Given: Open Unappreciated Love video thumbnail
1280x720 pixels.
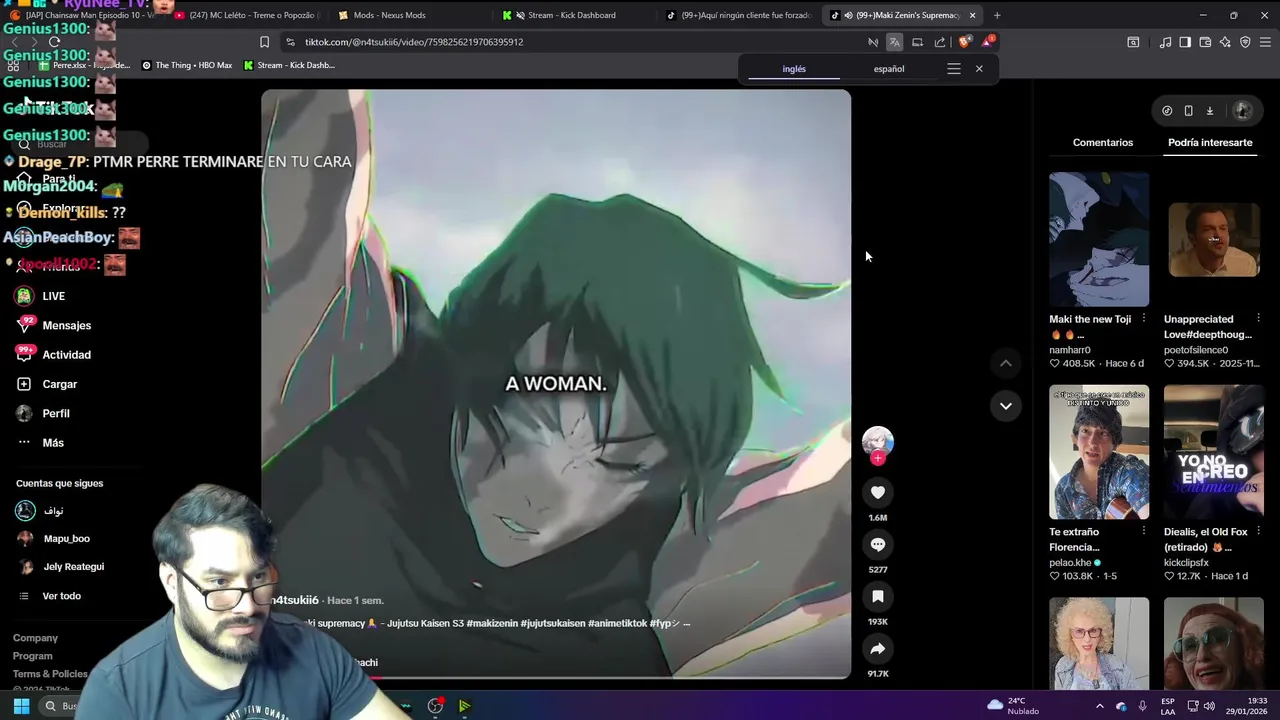Looking at the screenshot, I should click(x=1214, y=239).
